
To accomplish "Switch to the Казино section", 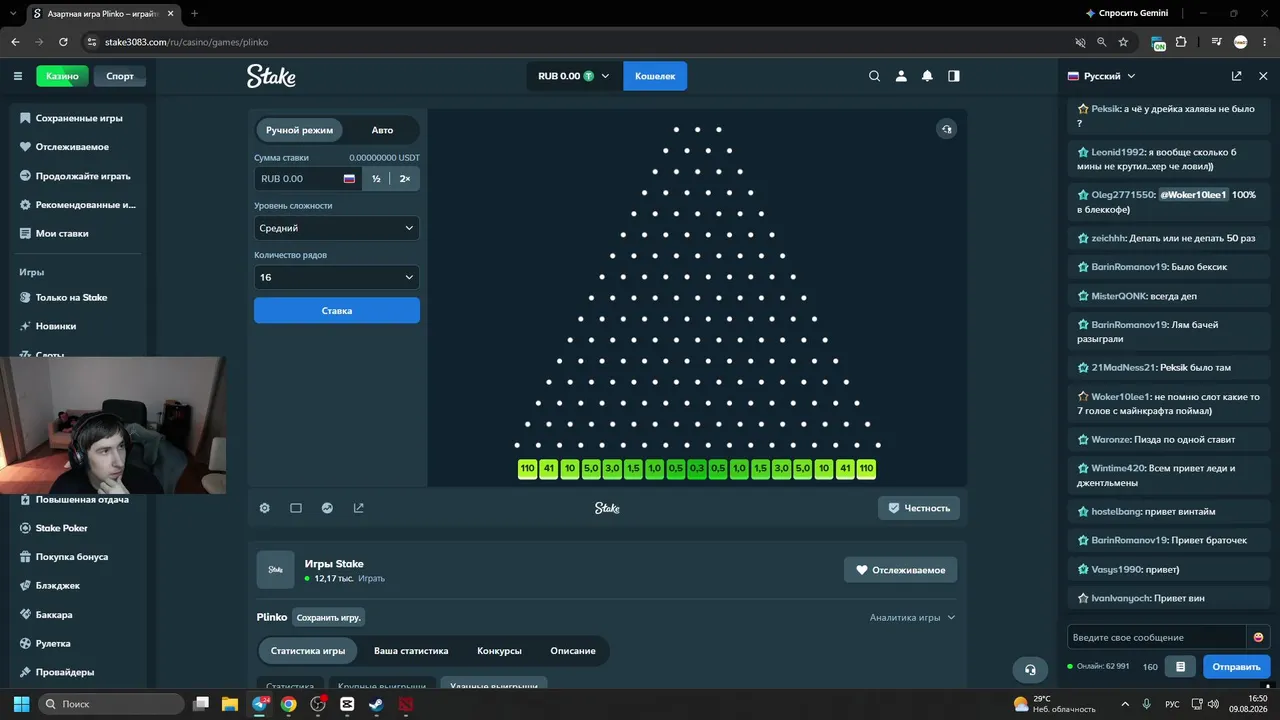I will coord(62,76).
